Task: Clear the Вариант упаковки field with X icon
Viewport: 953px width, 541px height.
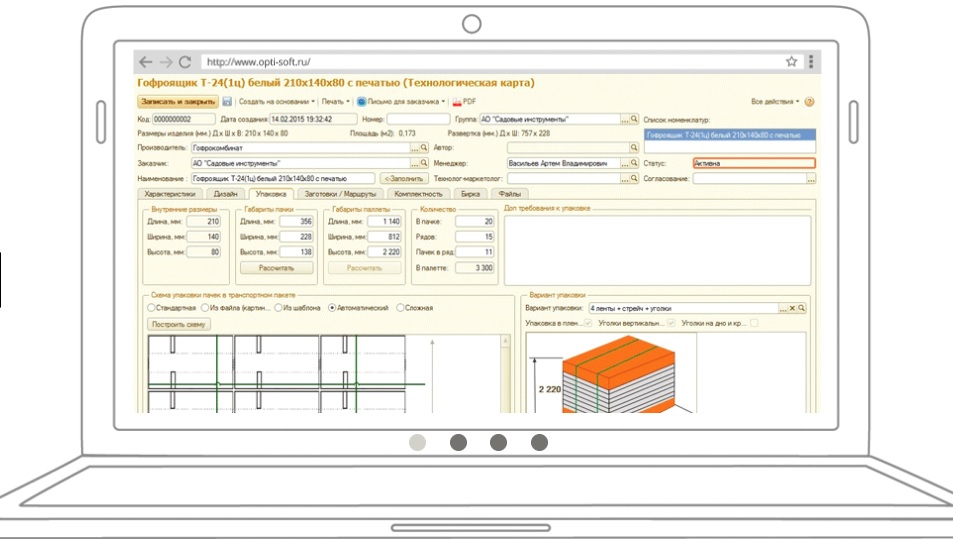Action: click(x=792, y=308)
